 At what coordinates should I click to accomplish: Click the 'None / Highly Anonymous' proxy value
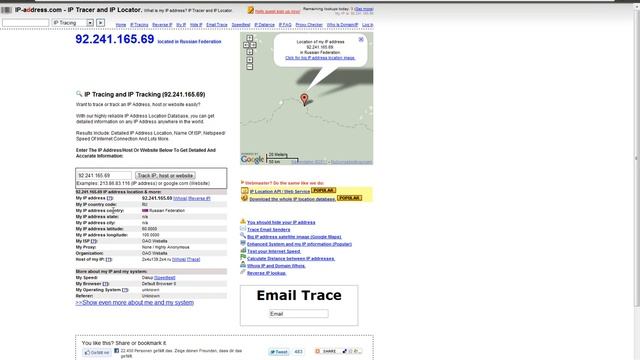166,247
